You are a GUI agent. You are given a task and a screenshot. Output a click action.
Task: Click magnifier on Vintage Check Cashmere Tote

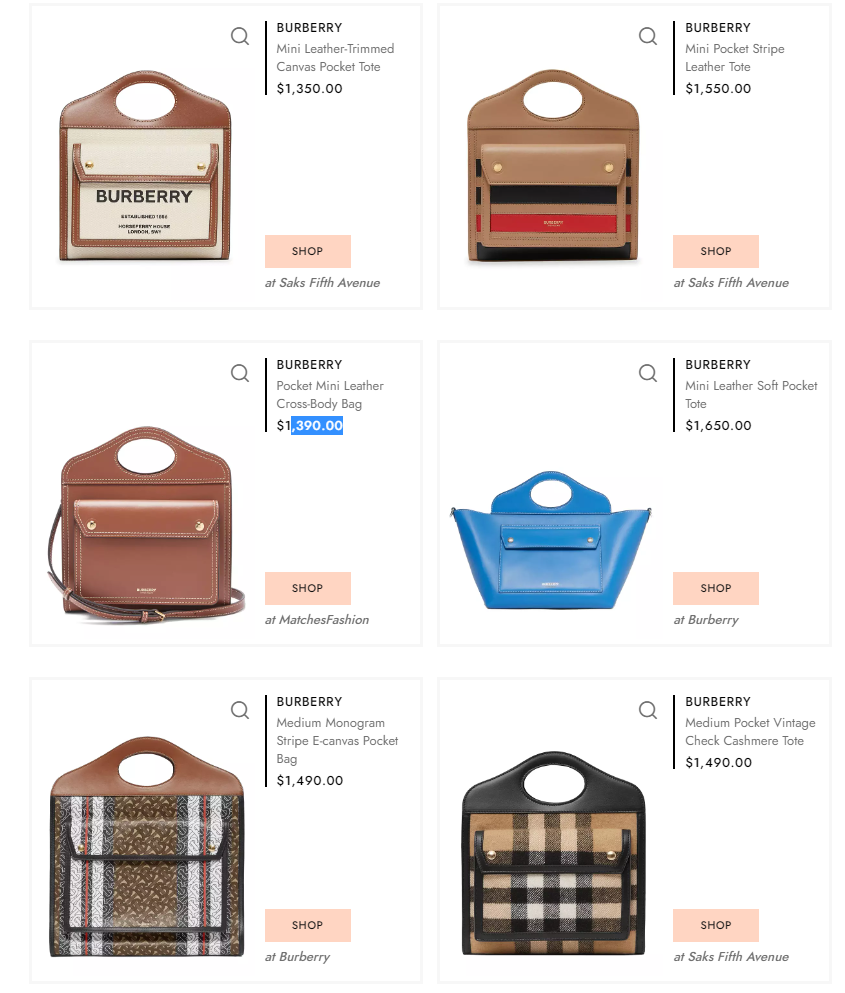coord(647,710)
